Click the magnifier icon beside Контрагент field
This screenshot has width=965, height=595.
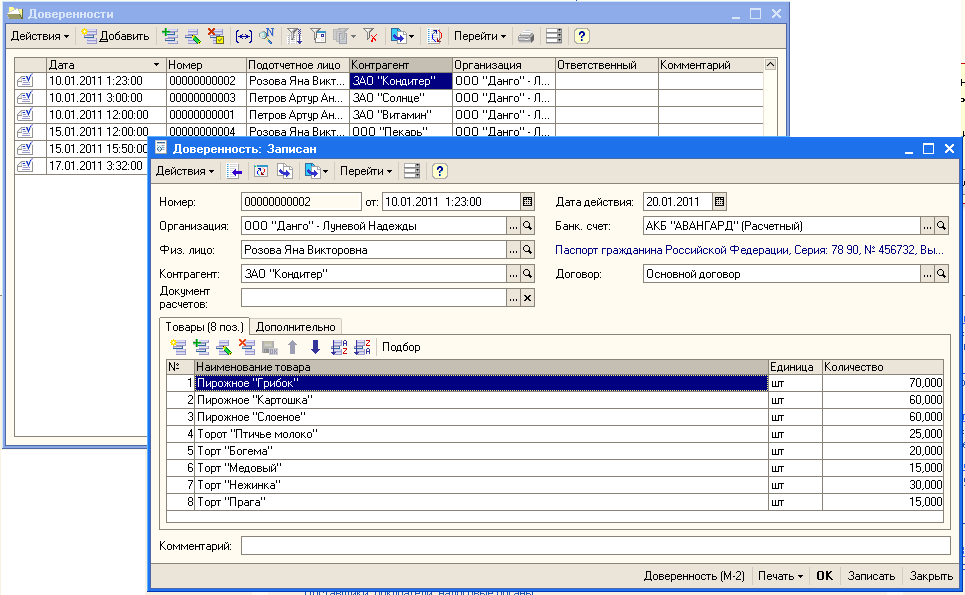pos(528,273)
